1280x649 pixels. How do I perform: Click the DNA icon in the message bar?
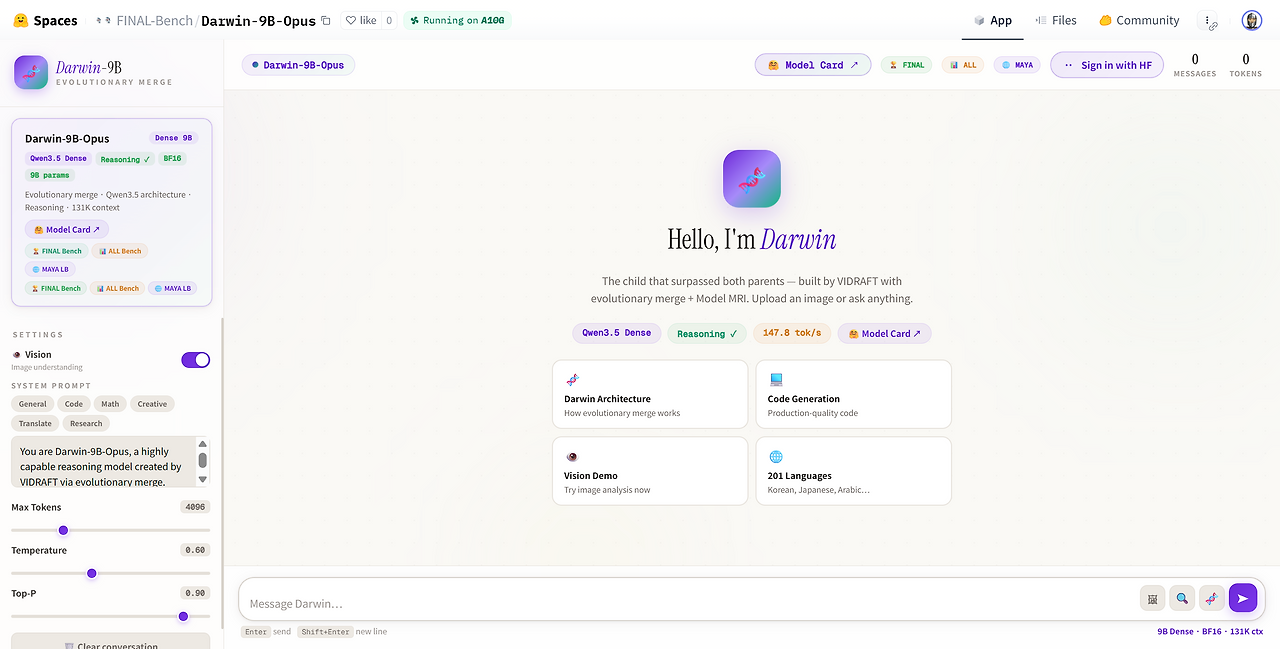[1211, 598]
